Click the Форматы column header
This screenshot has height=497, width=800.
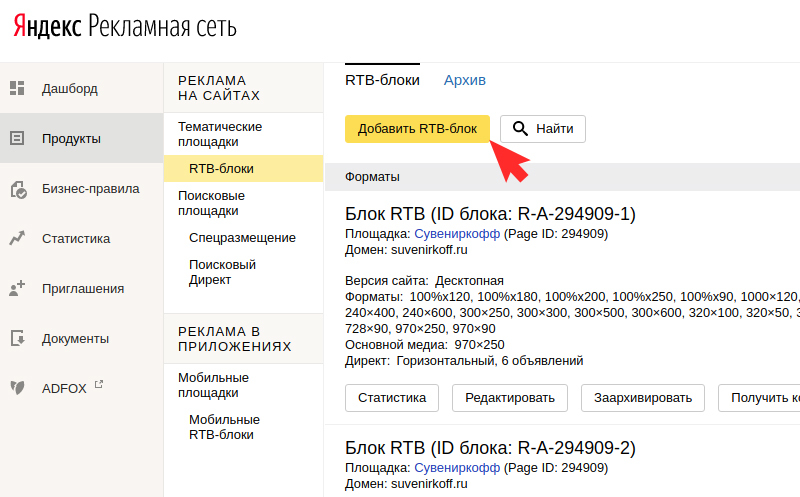point(372,177)
